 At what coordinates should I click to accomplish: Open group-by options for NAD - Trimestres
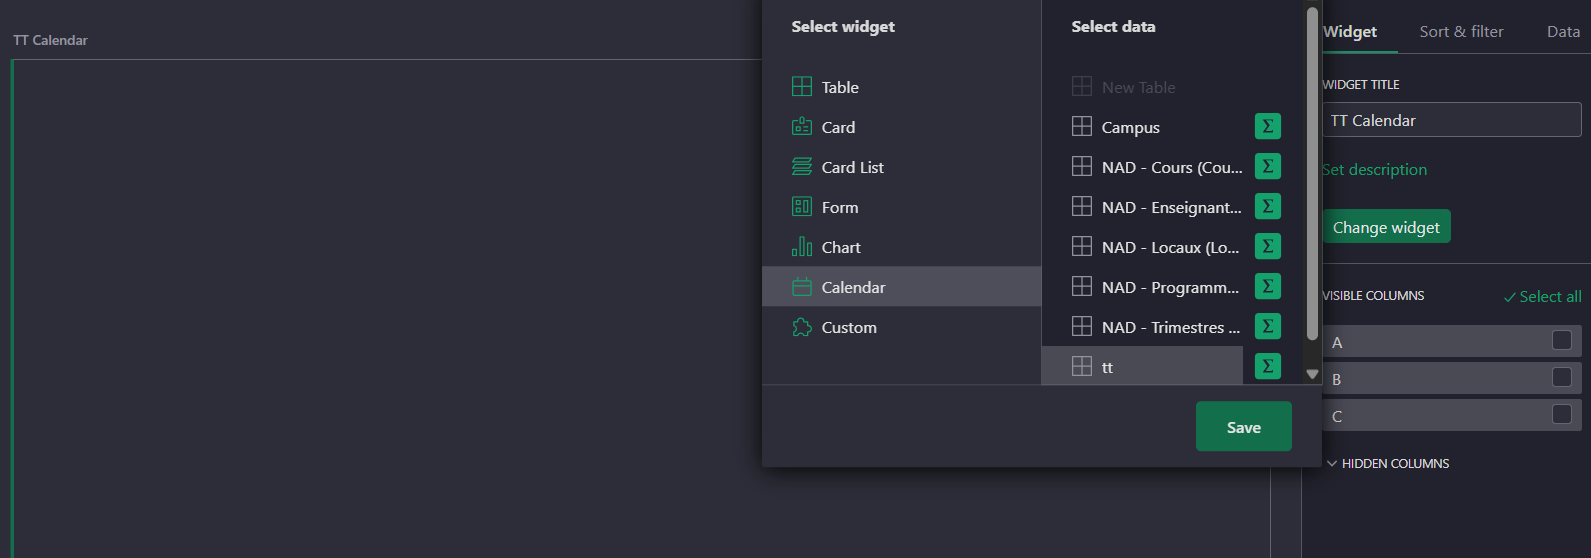click(x=1267, y=327)
